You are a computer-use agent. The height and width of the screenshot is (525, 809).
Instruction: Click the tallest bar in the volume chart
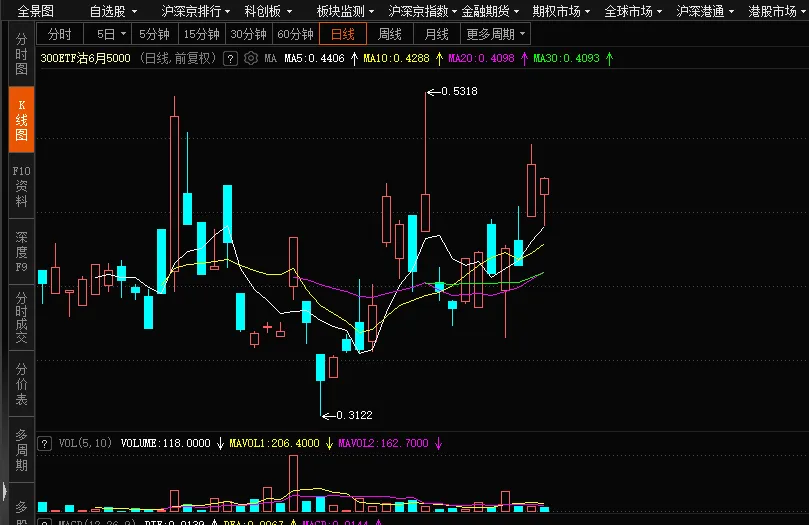click(x=294, y=483)
